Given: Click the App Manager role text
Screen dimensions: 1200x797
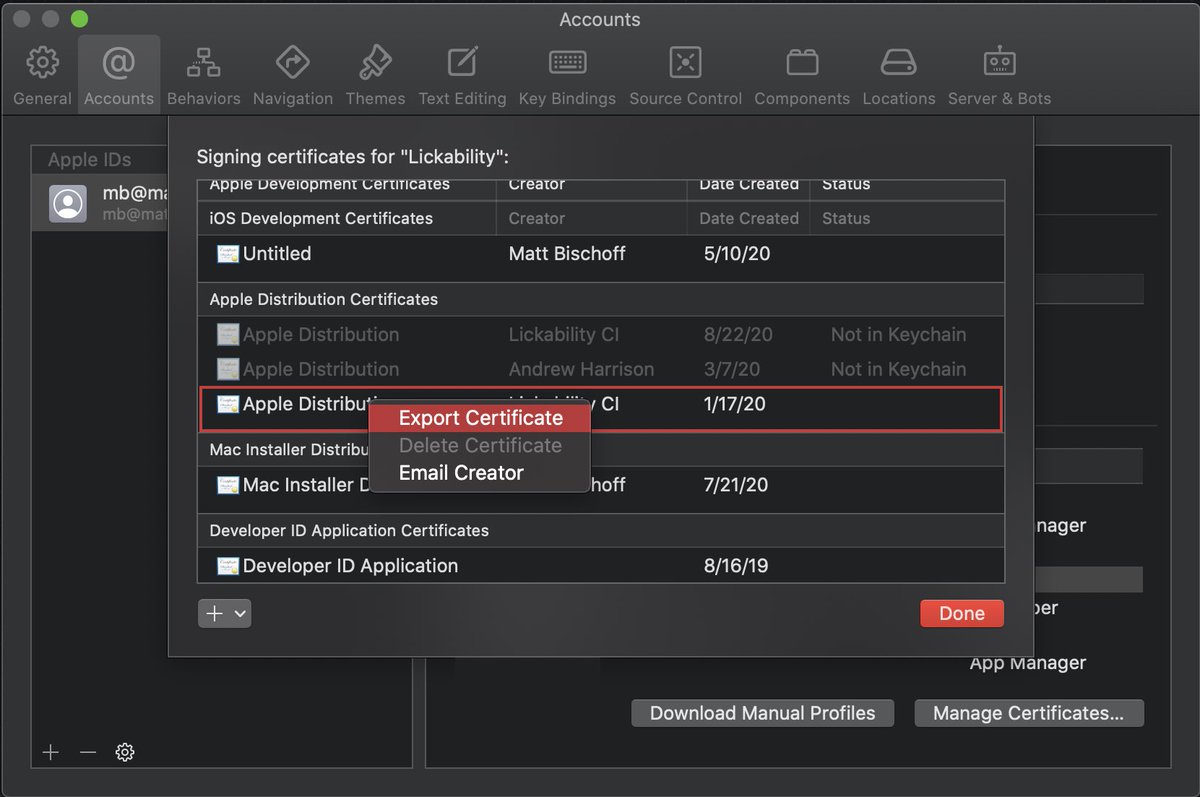Looking at the screenshot, I should (1028, 663).
